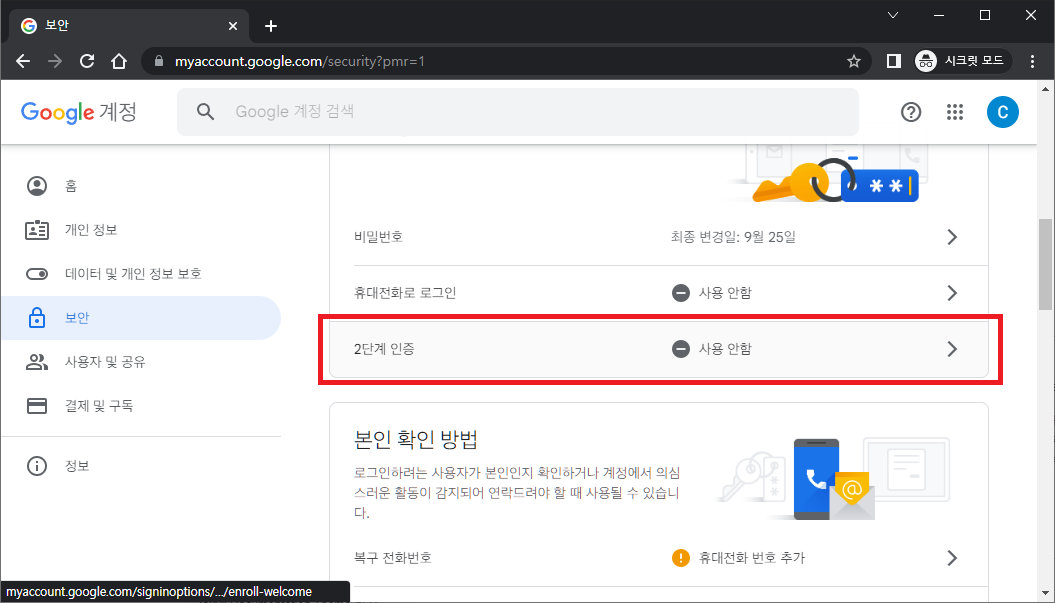The height and width of the screenshot is (603, 1055).
Task: Click the info circle icon
Action: 37,466
